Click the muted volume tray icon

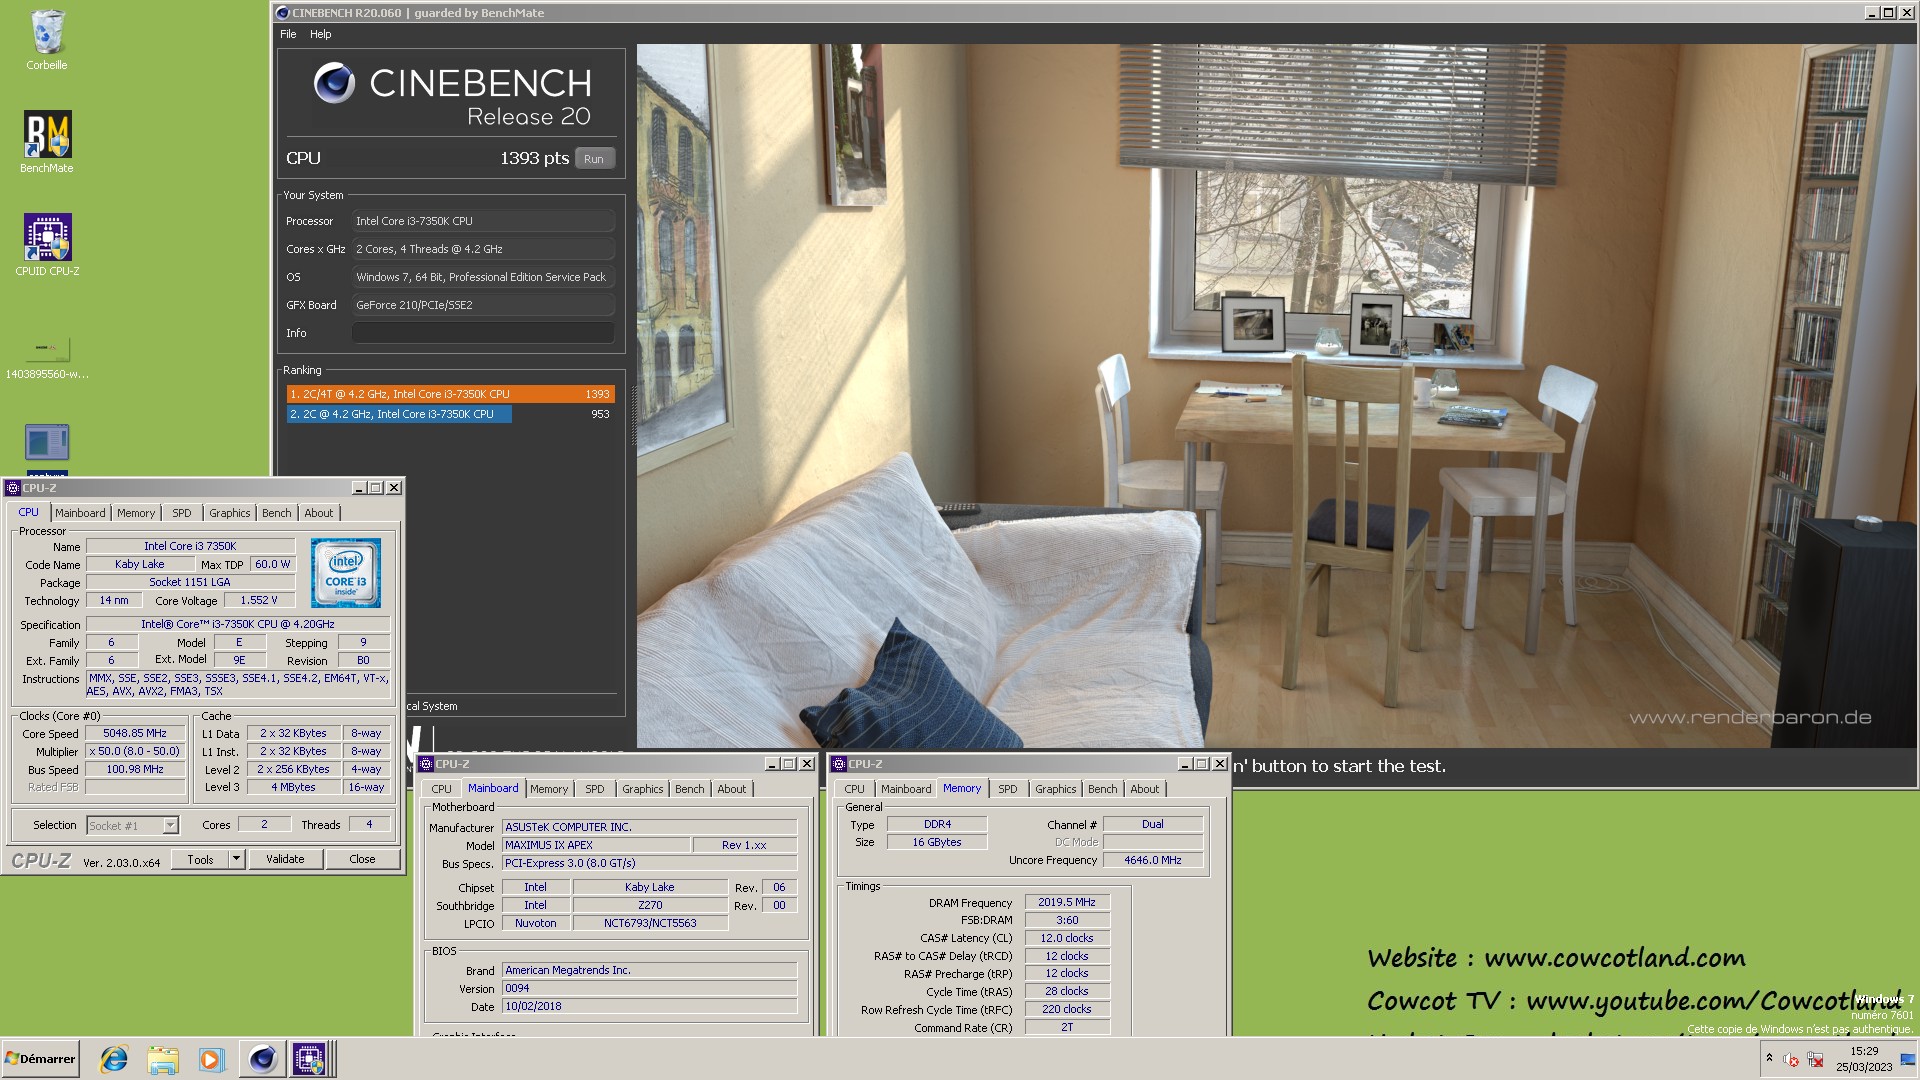(x=1791, y=1060)
